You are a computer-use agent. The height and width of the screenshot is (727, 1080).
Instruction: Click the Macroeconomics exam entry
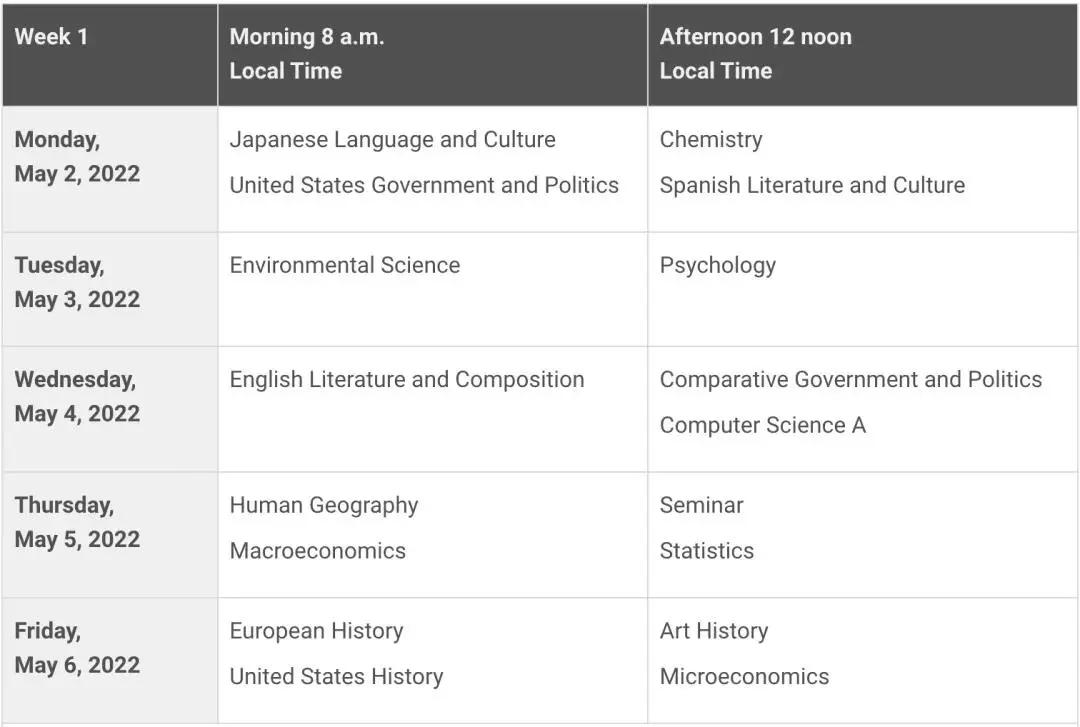point(318,551)
